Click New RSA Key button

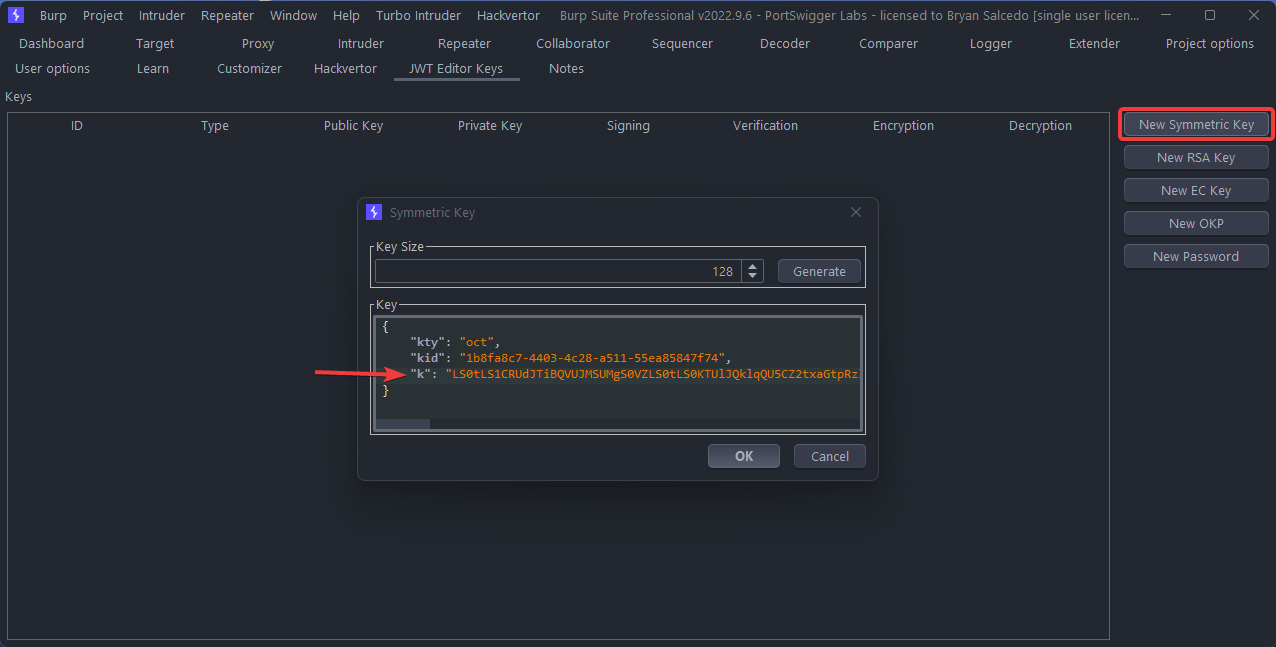[1195, 157]
